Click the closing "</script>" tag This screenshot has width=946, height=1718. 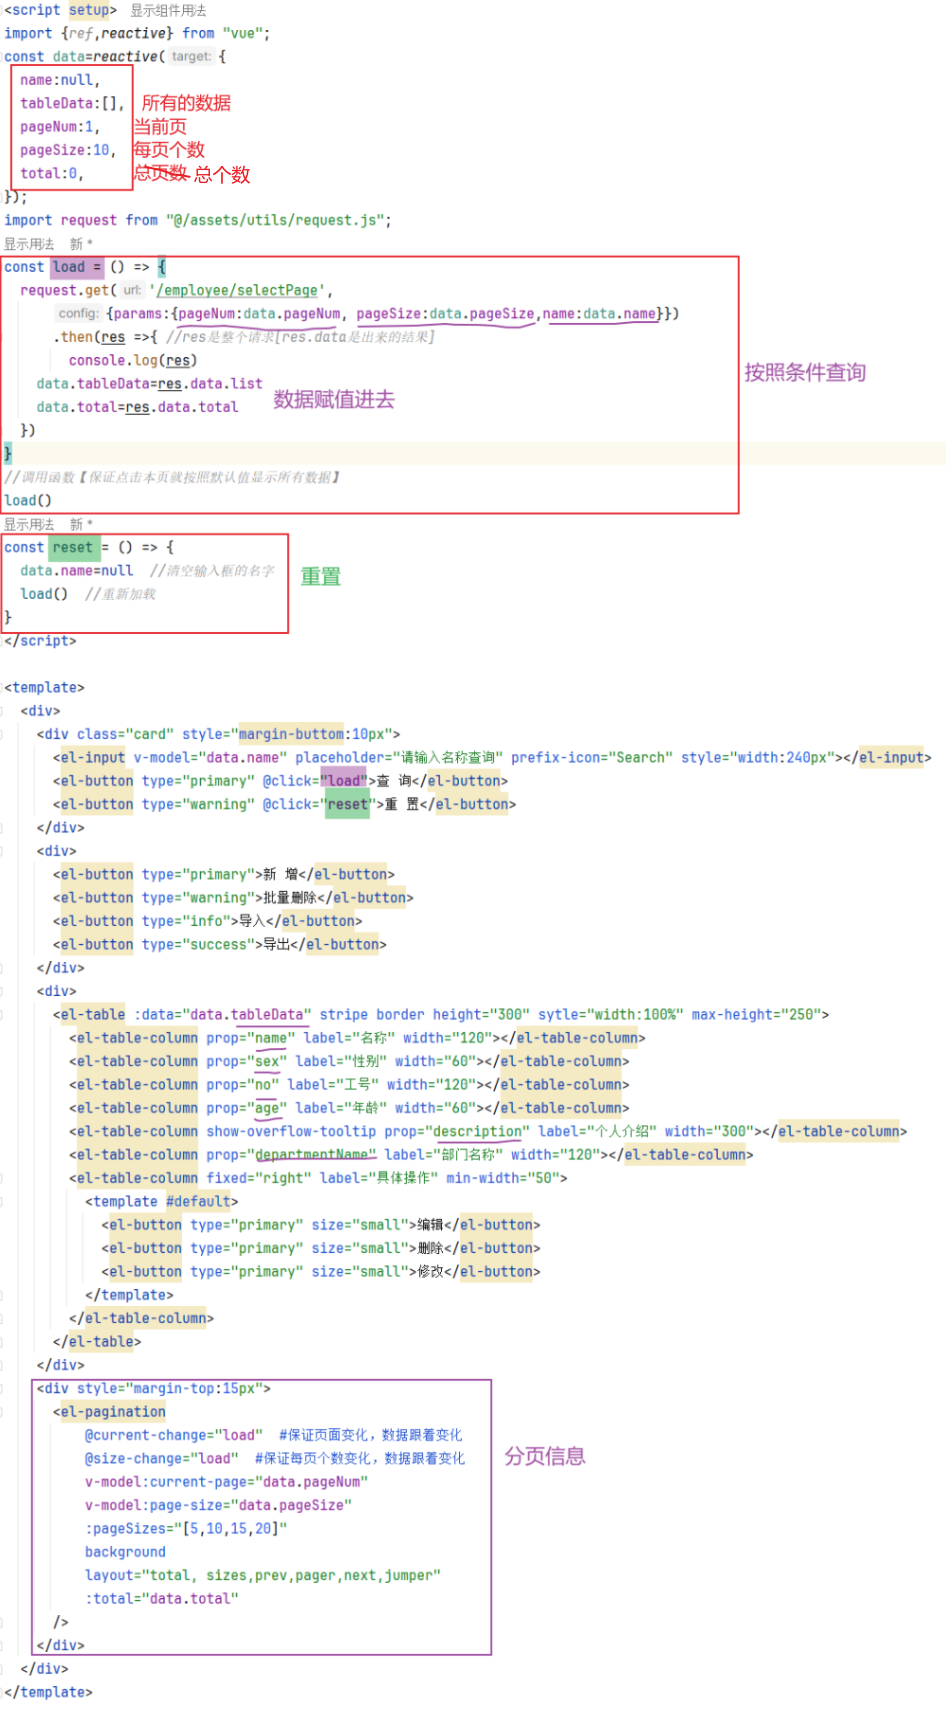pyautogui.click(x=40, y=641)
